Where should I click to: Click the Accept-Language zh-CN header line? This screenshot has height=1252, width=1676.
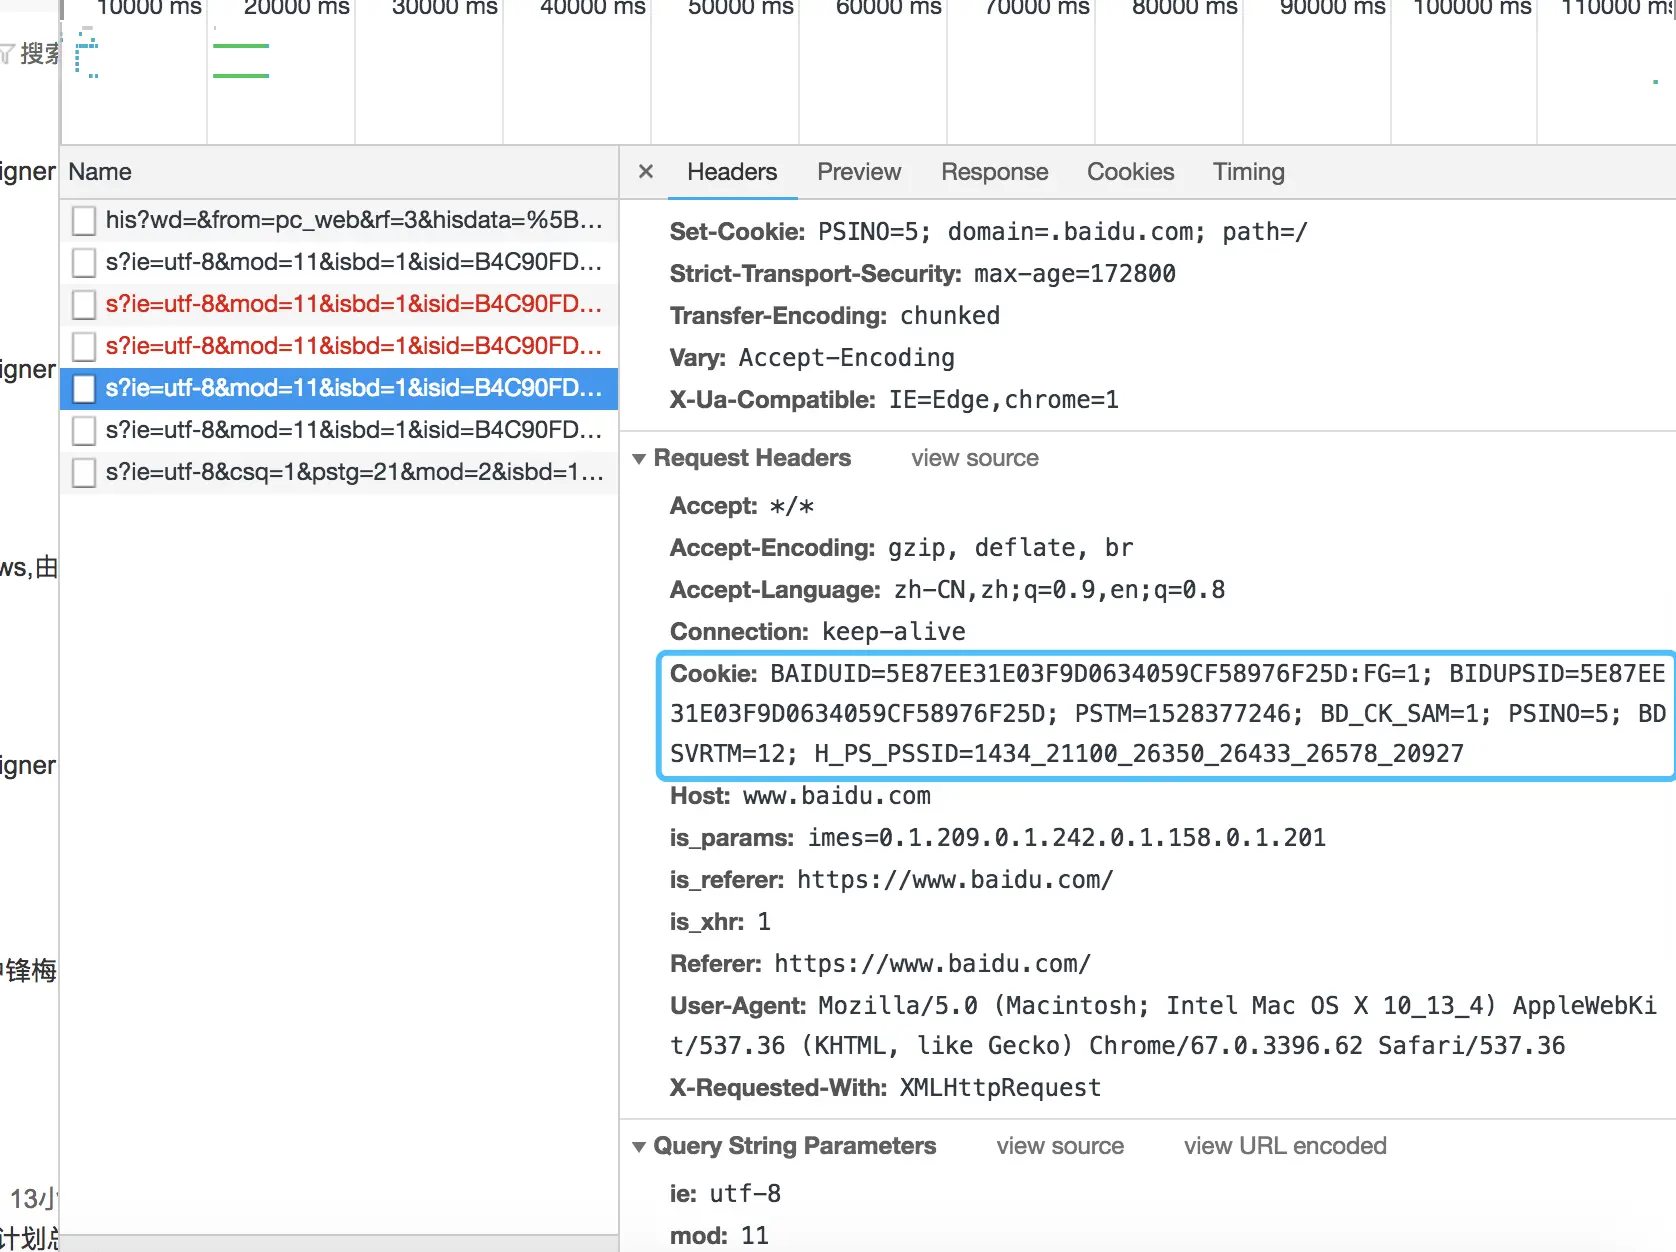pyautogui.click(x=948, y=590)
